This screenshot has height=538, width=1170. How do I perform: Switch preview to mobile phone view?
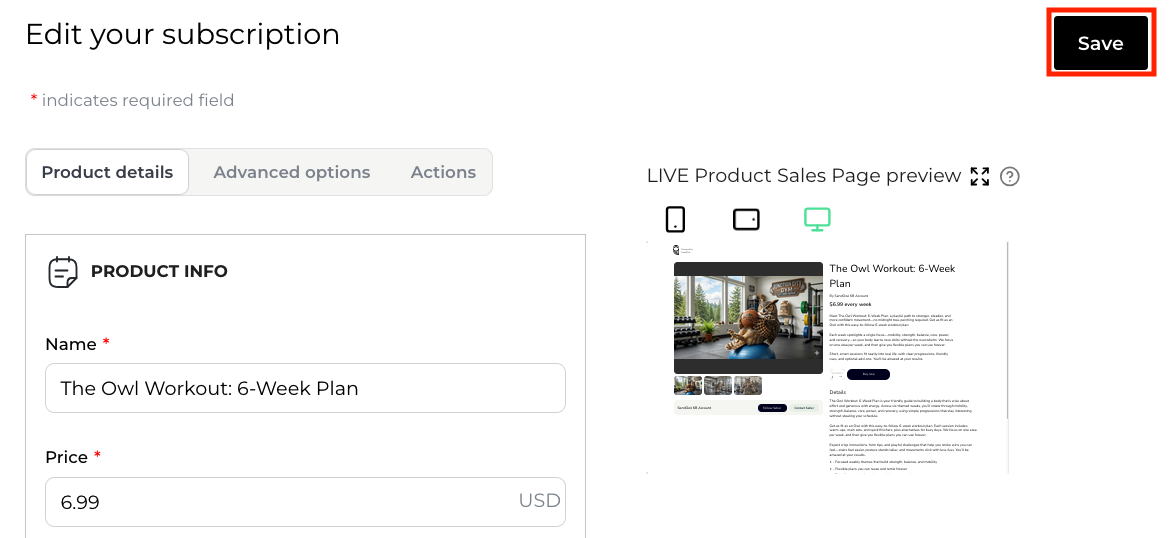tap(675, 219)
